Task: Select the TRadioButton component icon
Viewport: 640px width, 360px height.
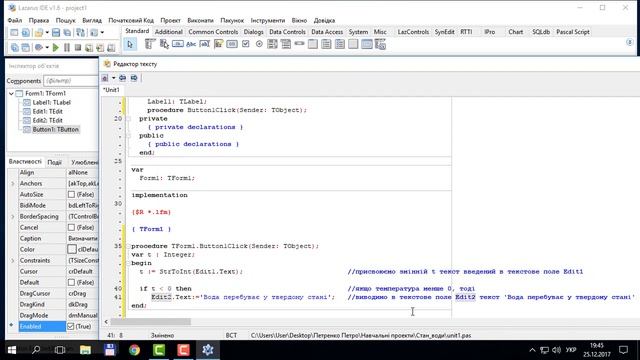Action: click(x=259, y=44)
